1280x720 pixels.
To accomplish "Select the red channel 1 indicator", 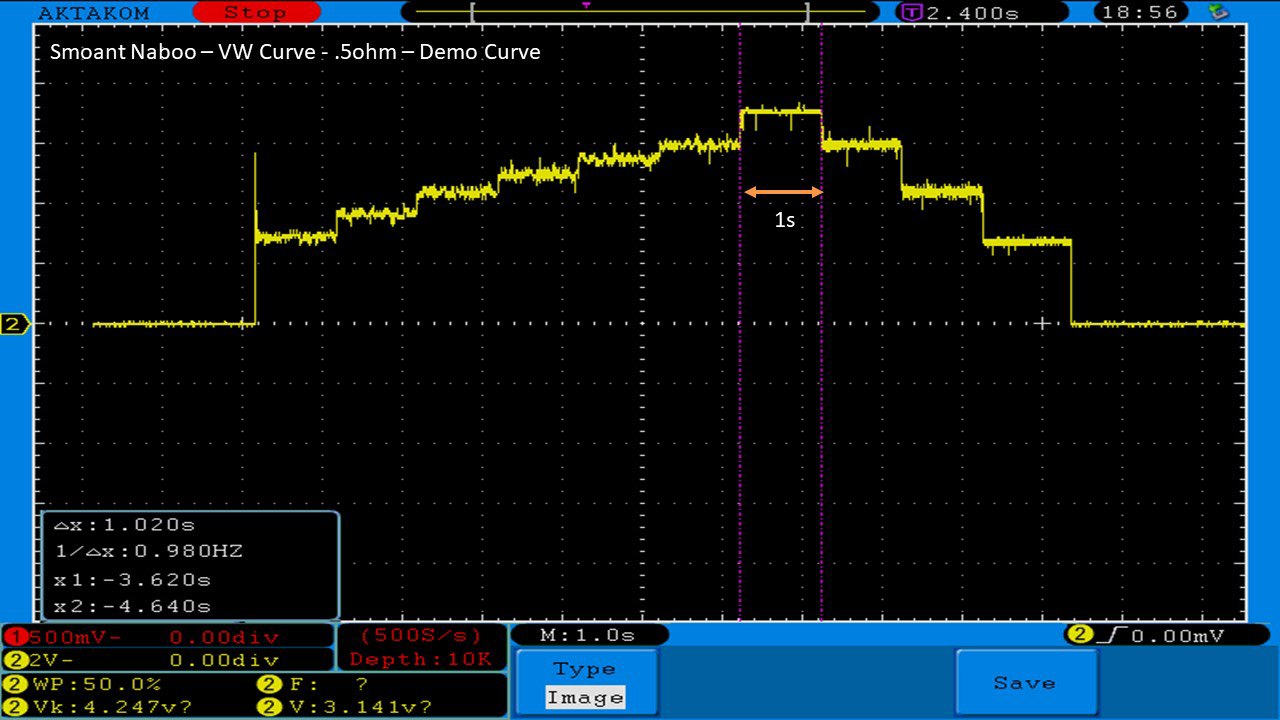I will pyautogui.click(x=16, y=637).
